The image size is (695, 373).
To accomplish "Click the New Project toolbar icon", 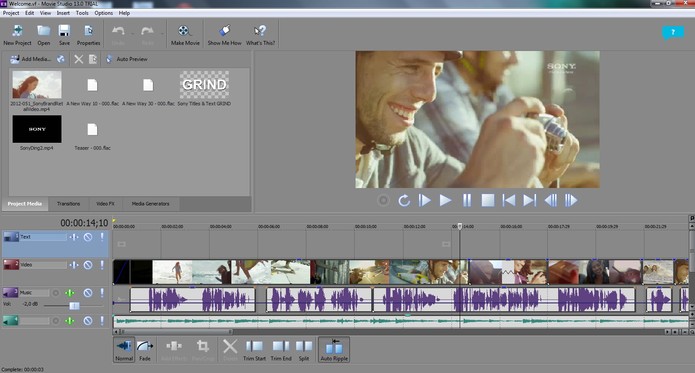I will 17,35.
